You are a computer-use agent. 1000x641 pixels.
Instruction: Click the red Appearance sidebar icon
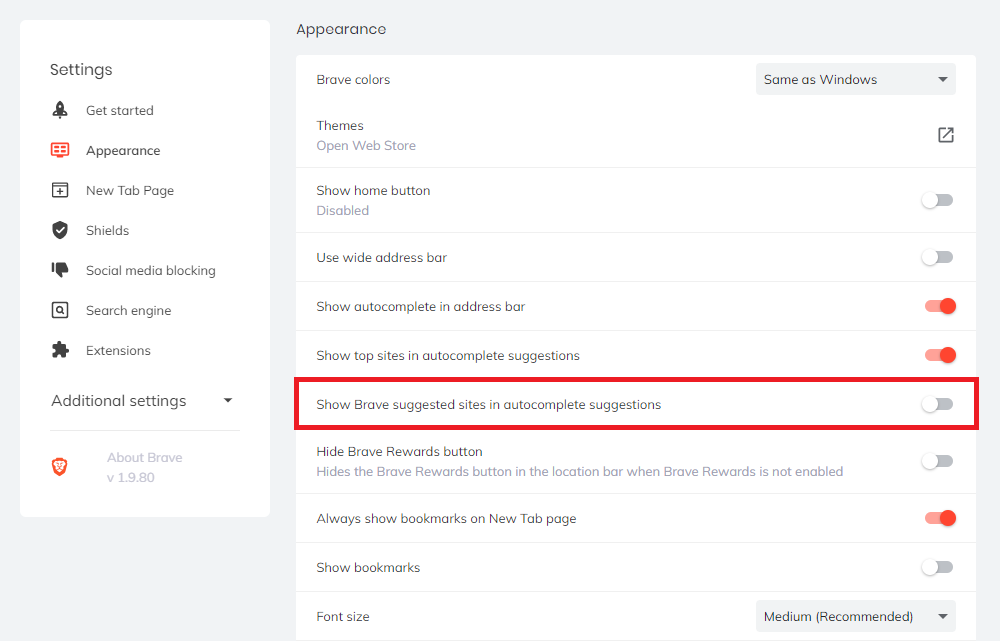coord(60,150)
